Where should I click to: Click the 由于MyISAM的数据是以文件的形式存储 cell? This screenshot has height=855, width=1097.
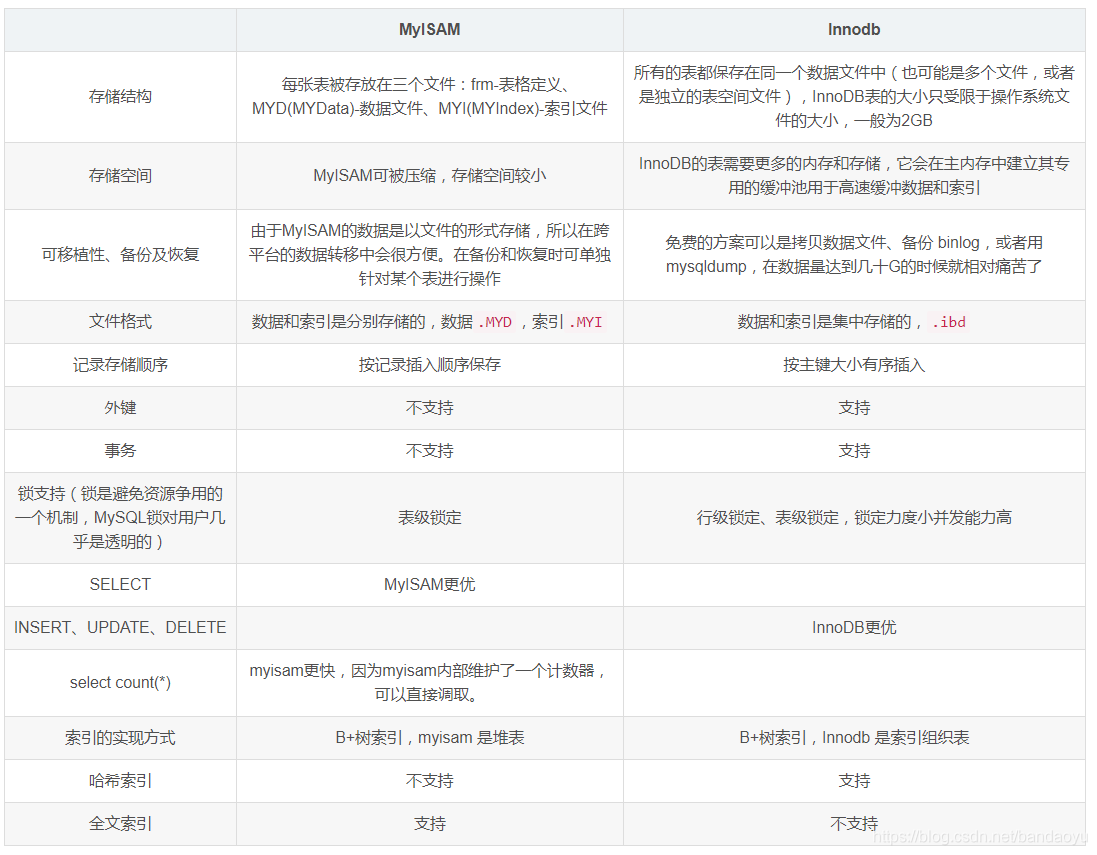[x=430, y=255]
